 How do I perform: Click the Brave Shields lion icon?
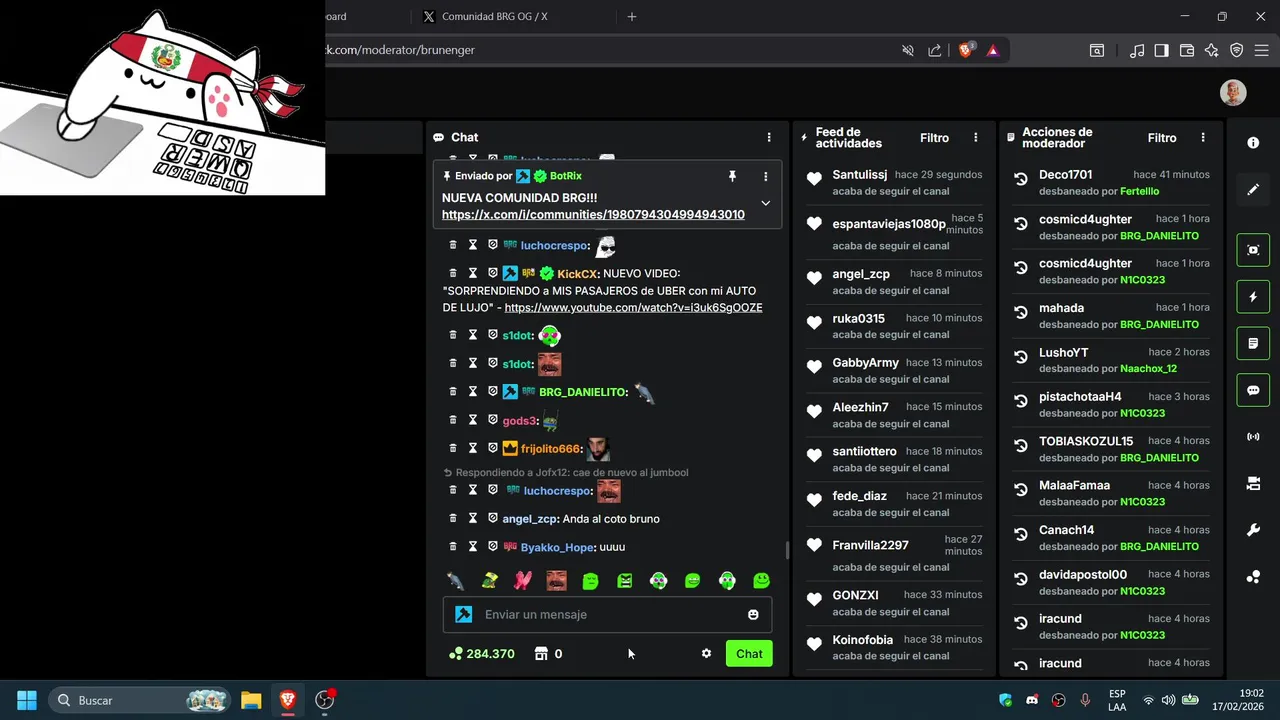point(966,50)
